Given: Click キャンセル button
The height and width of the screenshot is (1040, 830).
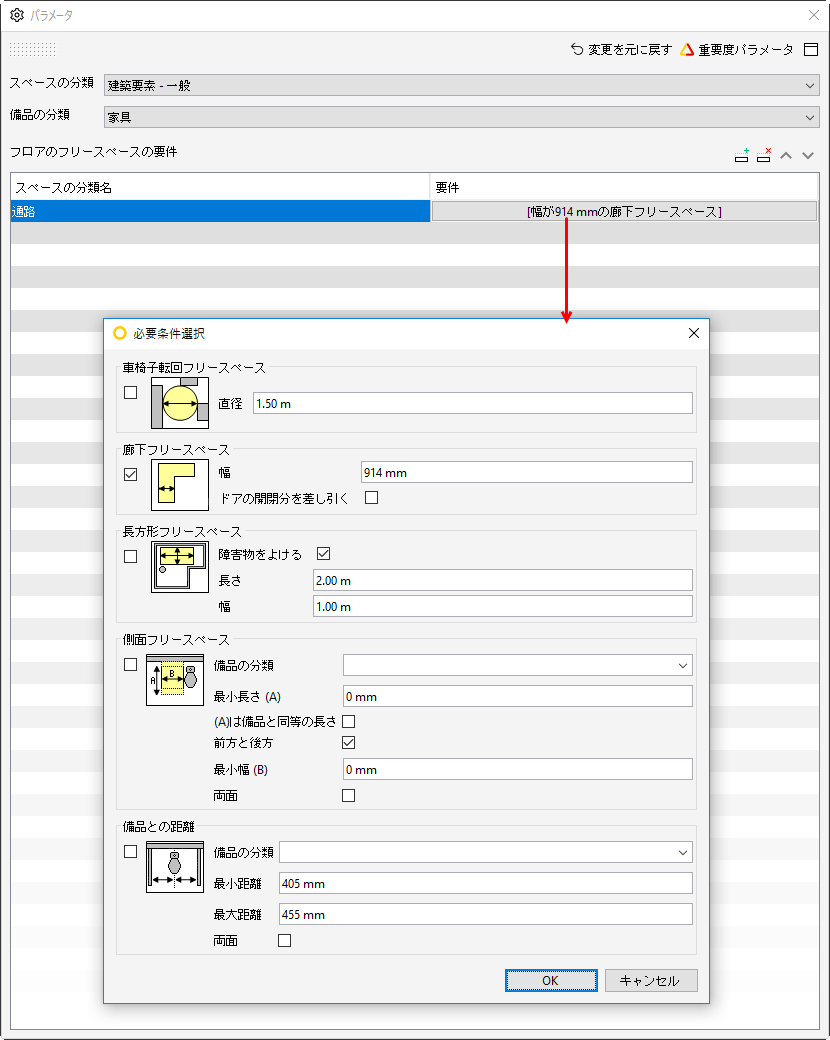Looking at the screenshot, I should pos(651,980).
